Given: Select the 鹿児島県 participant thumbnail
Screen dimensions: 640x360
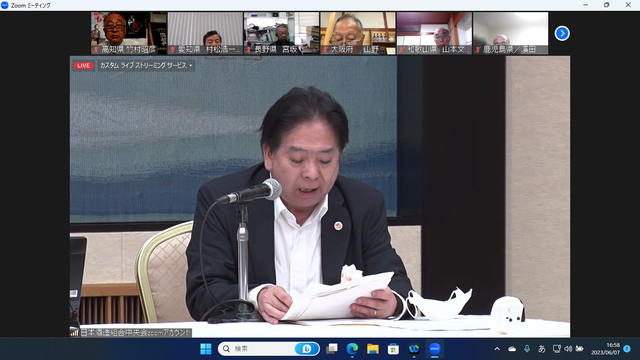Looking at the screenshot, I should click(511, 33).
